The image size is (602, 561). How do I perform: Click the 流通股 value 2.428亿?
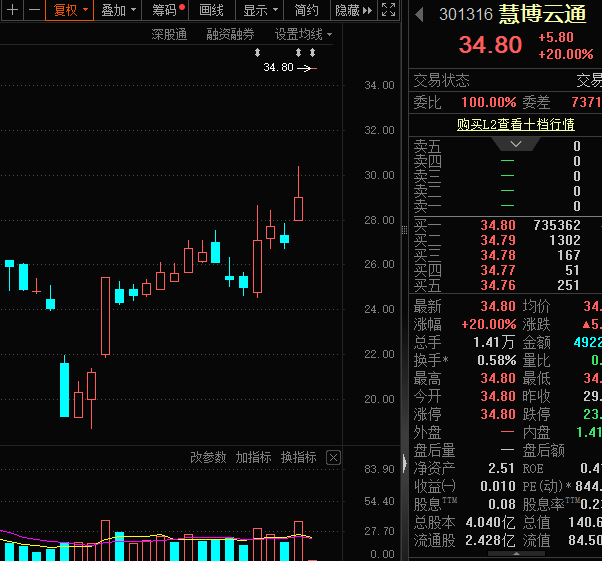(490, 541)
